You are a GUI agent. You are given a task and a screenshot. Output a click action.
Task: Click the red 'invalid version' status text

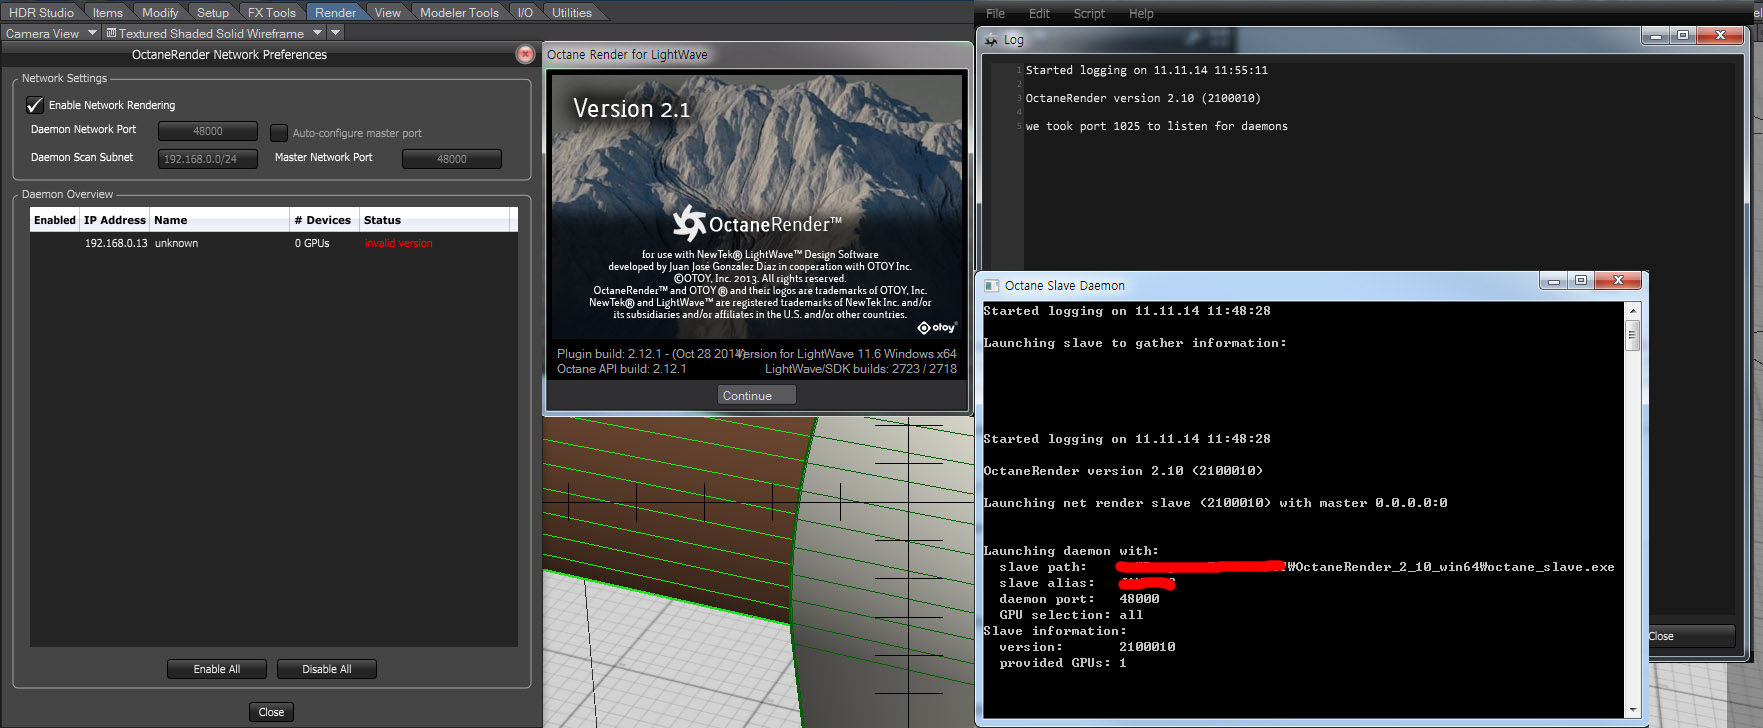(398, 243)
